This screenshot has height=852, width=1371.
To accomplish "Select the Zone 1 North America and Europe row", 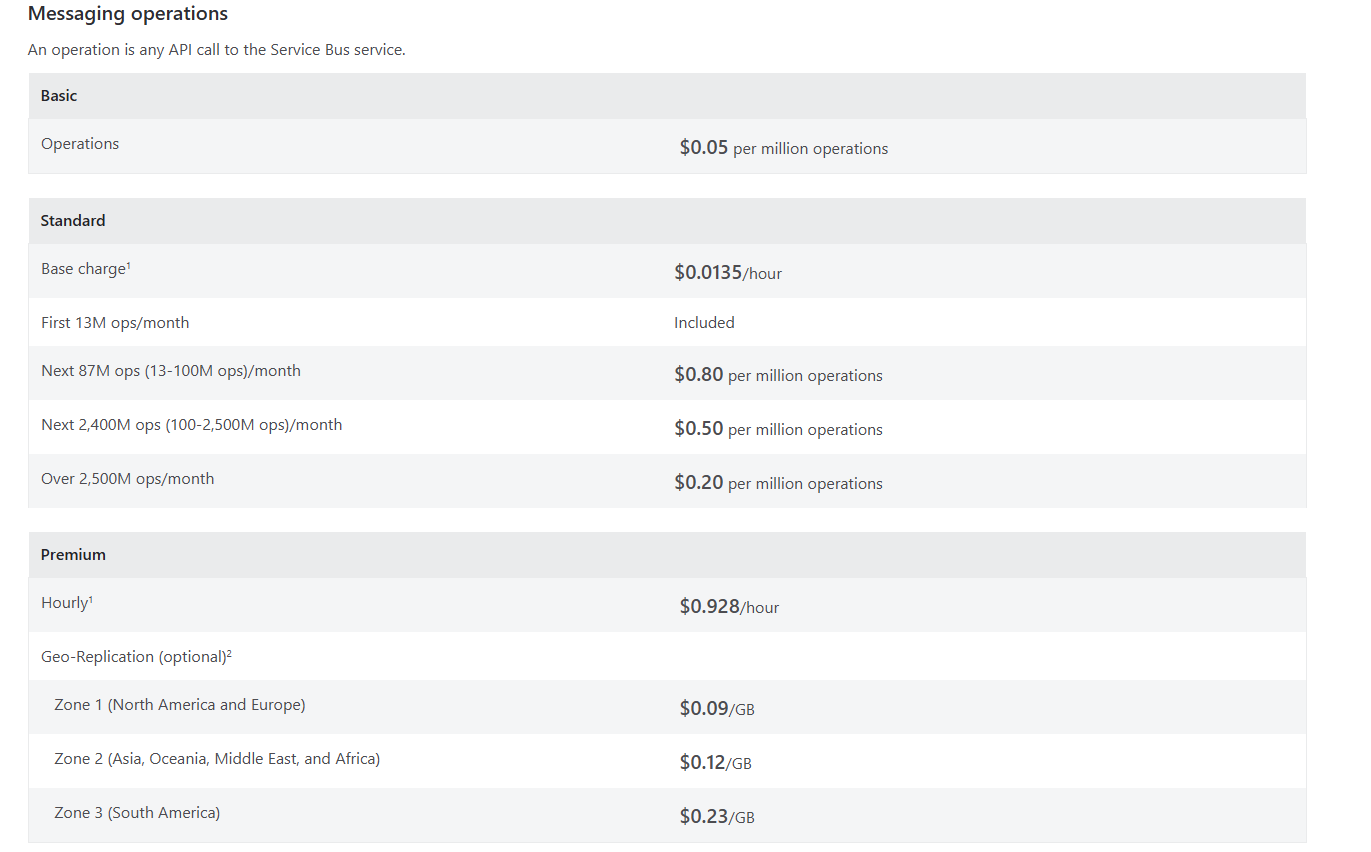I will coord(180,705).
